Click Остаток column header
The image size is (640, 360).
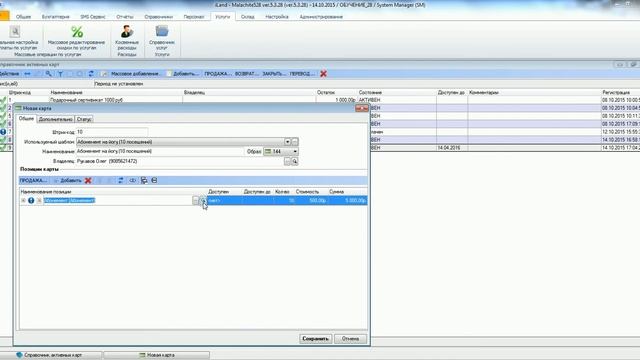pos(326,93)
